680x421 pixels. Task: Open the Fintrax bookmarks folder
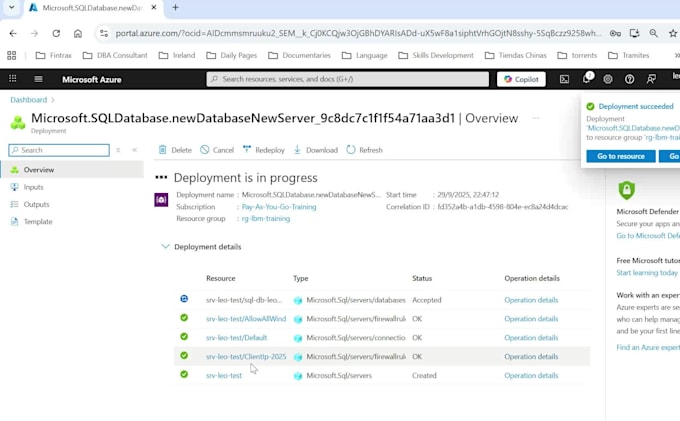[54, 55]
